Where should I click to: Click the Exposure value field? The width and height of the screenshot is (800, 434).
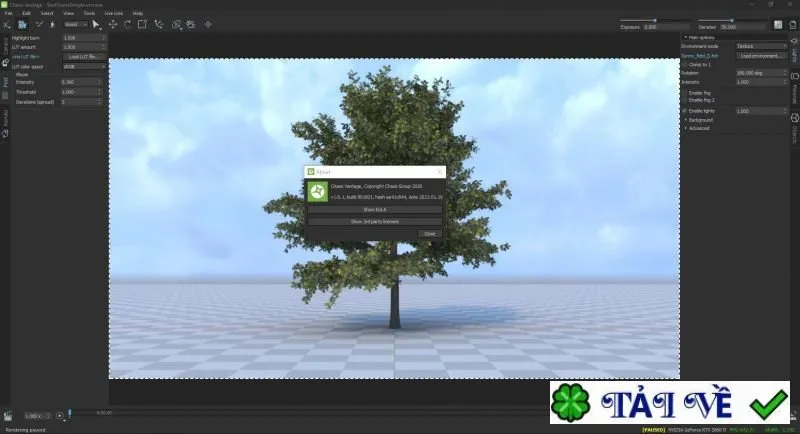665,27
